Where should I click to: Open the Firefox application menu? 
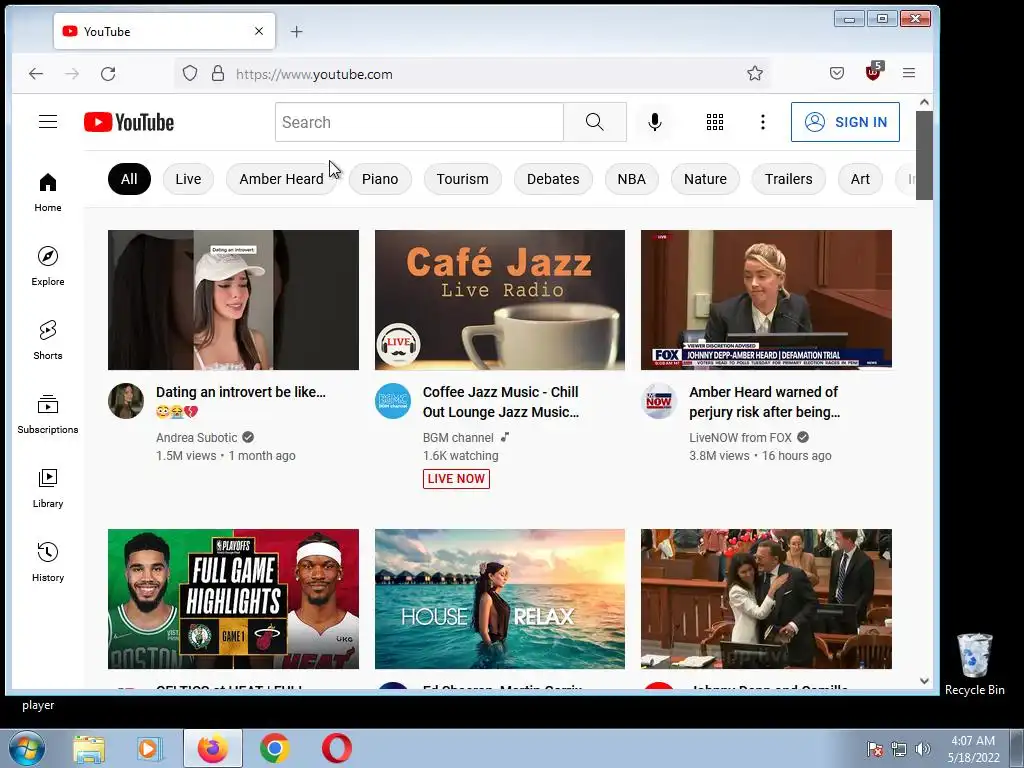tap(908, 73)
